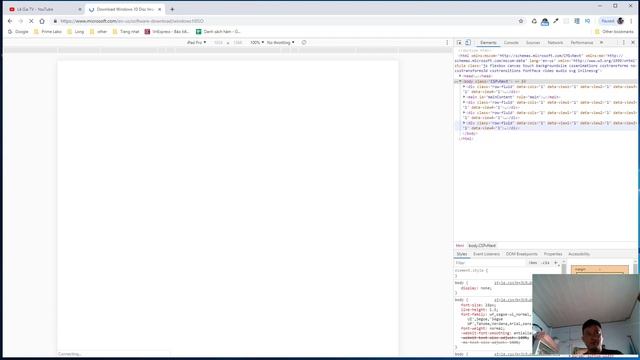Add new style rule with plus icon
This screenshot has width=640, height=360.
[556, 263]
